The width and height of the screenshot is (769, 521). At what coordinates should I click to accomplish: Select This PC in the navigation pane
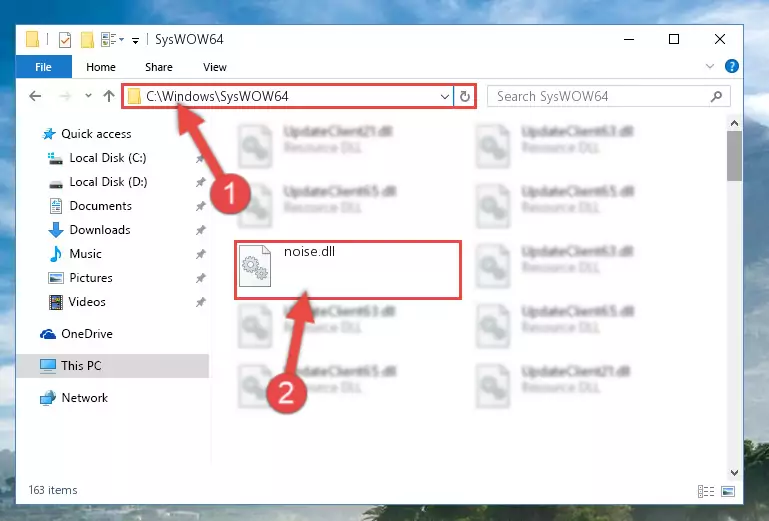click(x=113, y=365)
